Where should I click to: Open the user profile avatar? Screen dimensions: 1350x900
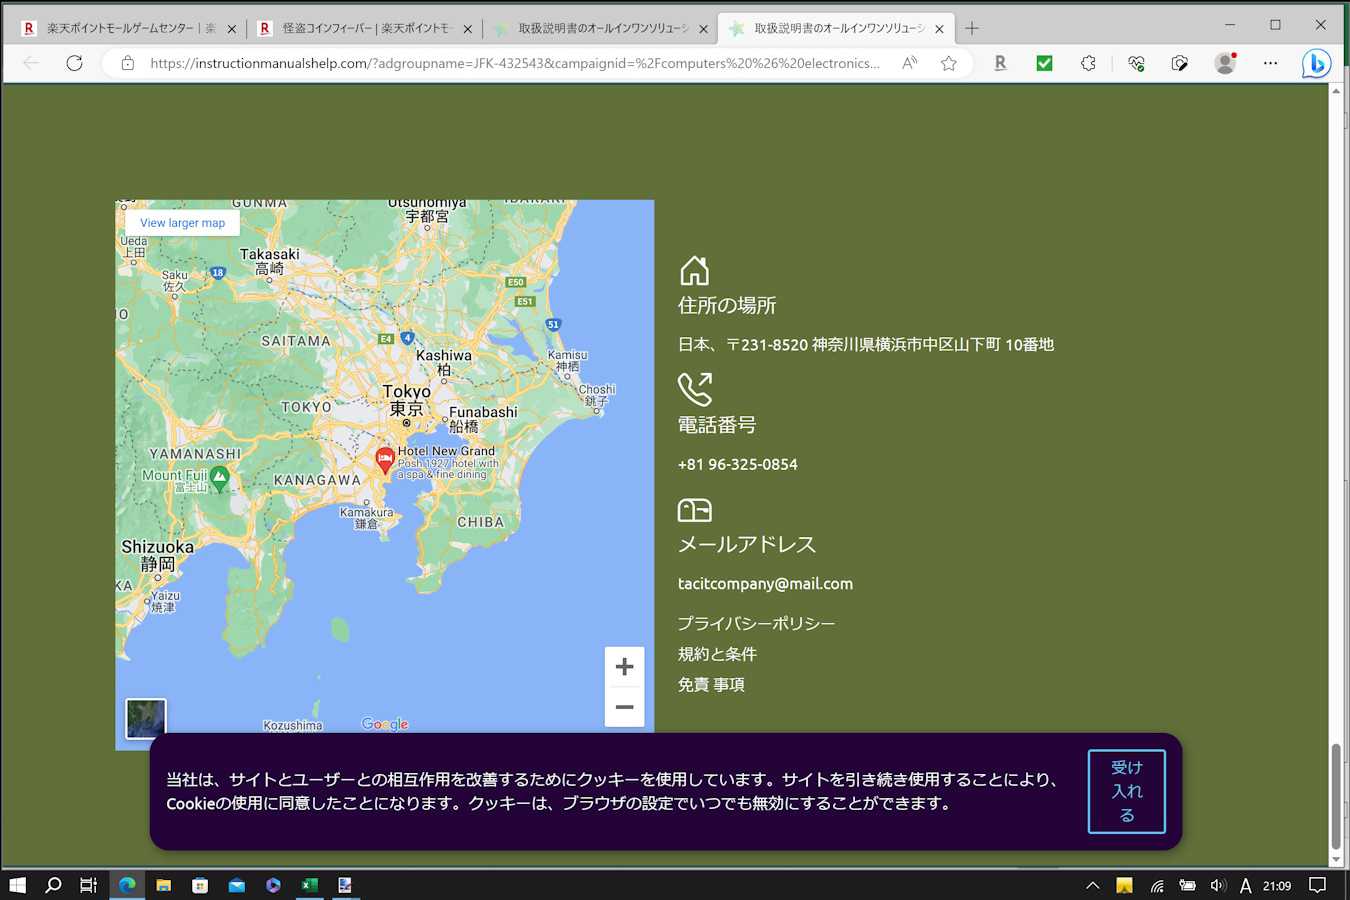1225,63
